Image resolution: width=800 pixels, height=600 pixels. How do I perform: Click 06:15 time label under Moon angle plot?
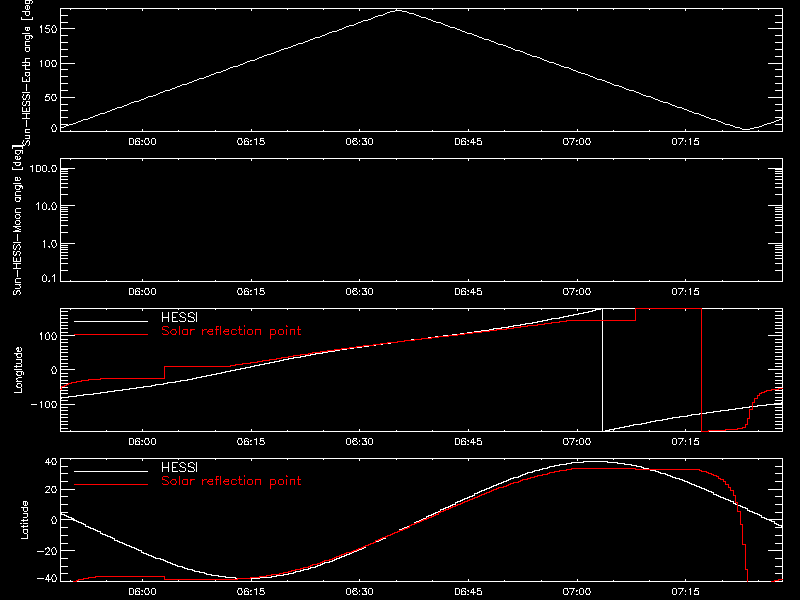251,292
